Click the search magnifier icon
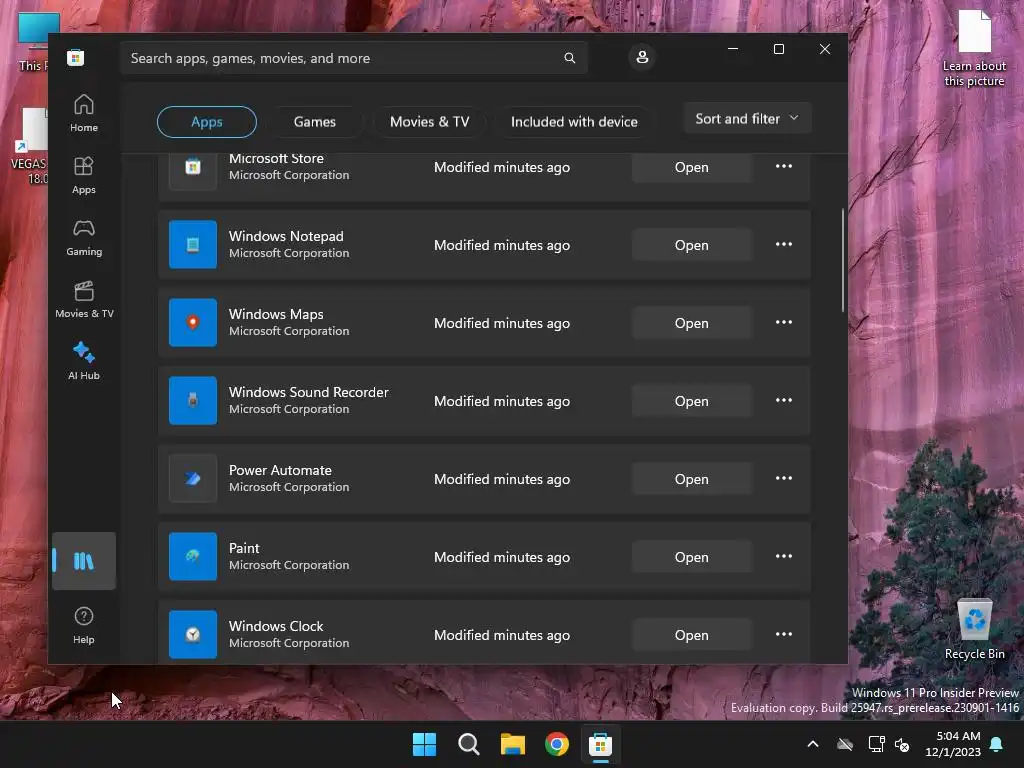 [x=569, y=58]
